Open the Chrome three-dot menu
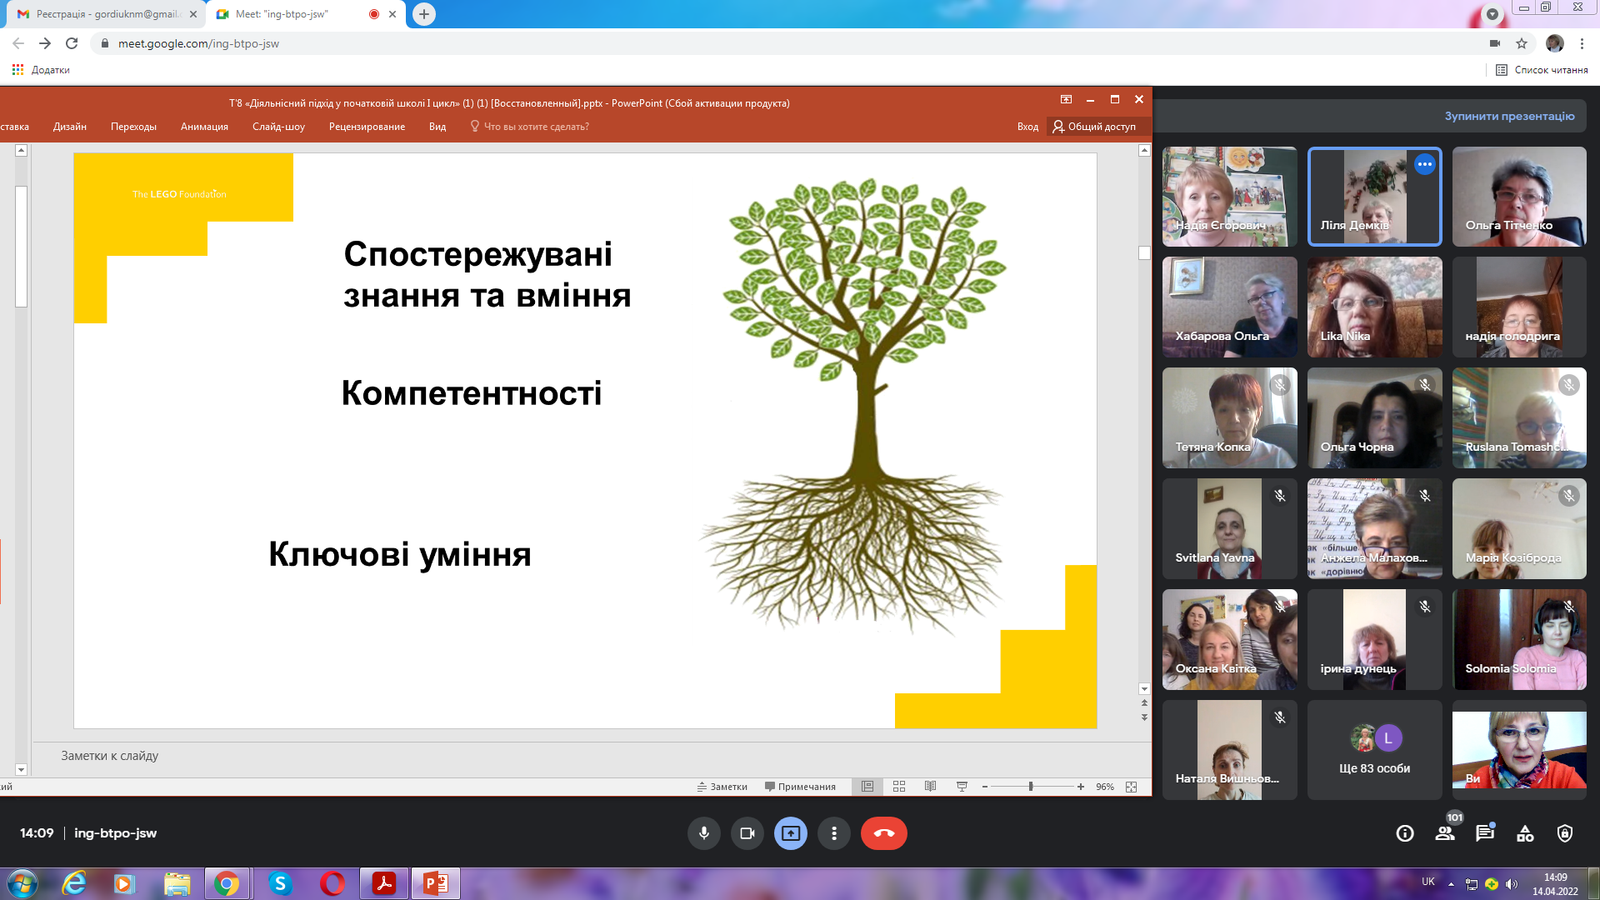 tap(1582, 43)
